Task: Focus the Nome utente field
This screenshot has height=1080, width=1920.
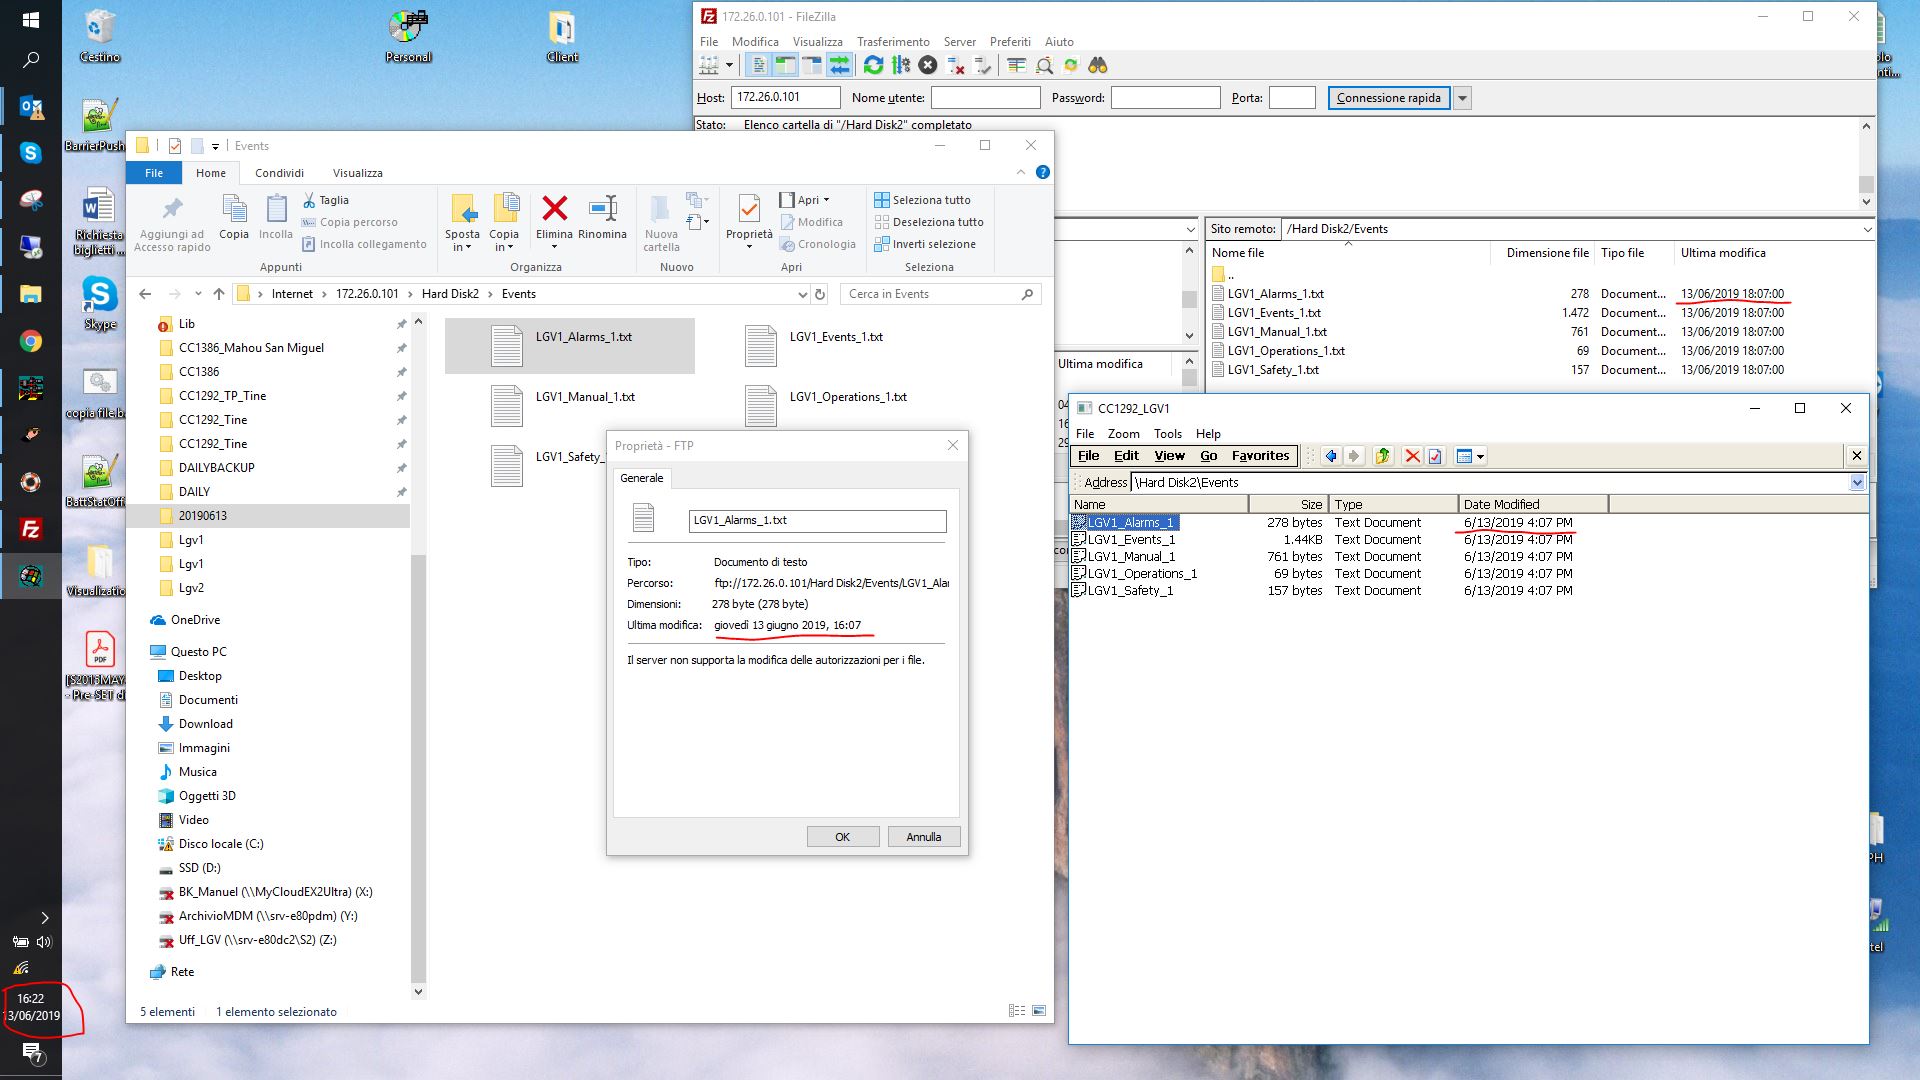Action: click(985, 98)
